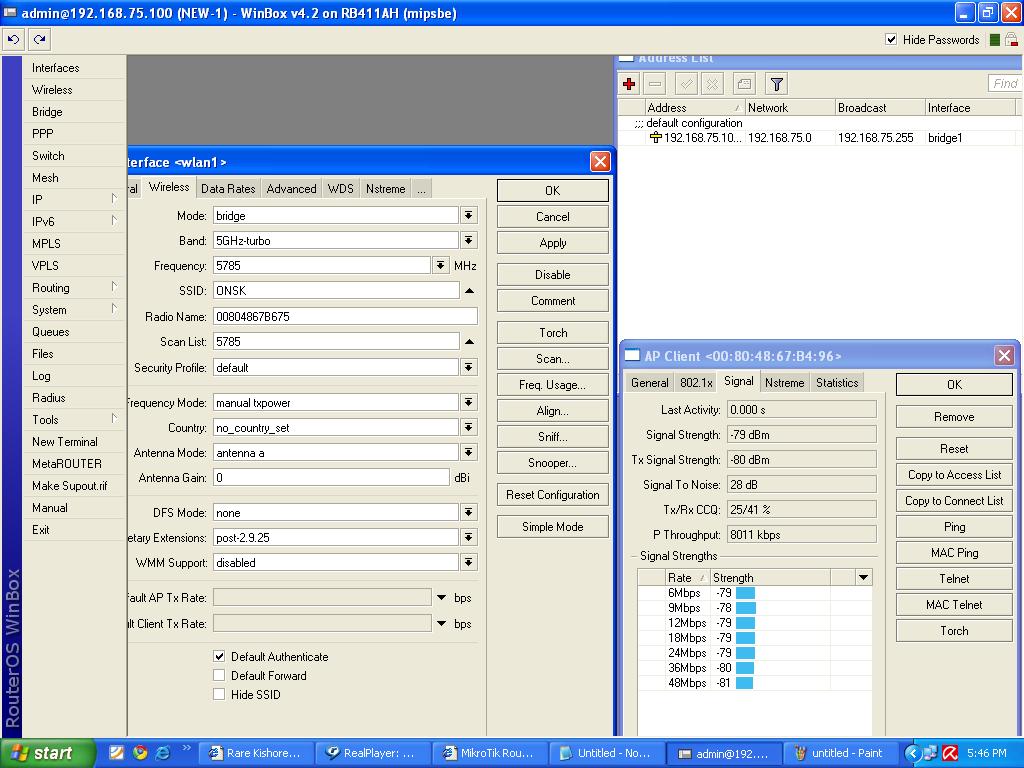
Task: Click Copy to Access List button
Action: point(954,475)
